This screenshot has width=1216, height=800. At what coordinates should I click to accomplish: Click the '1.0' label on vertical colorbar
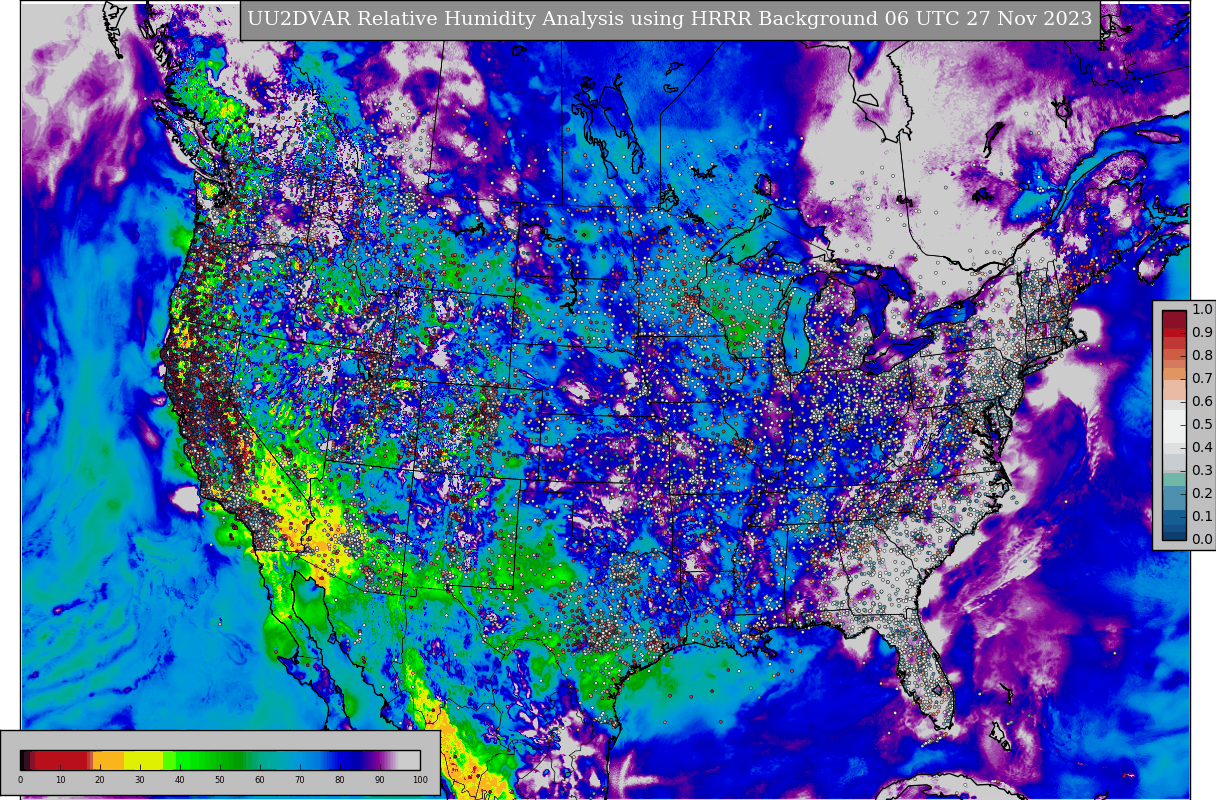pyautogui.click(x=1201, y=309)
